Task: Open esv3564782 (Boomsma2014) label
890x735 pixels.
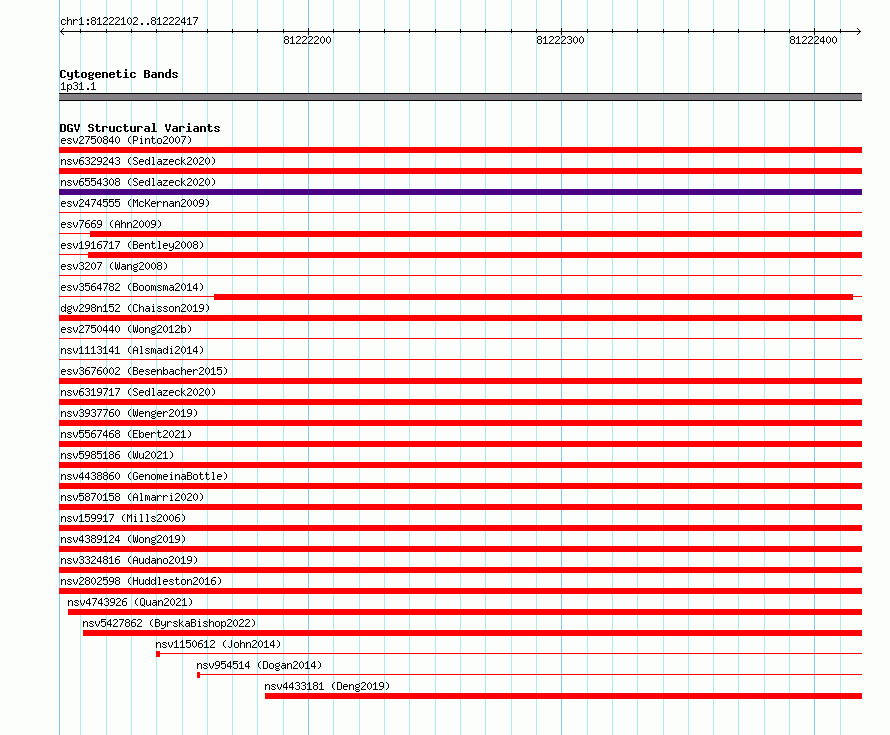Action: (x=132, y=287)
